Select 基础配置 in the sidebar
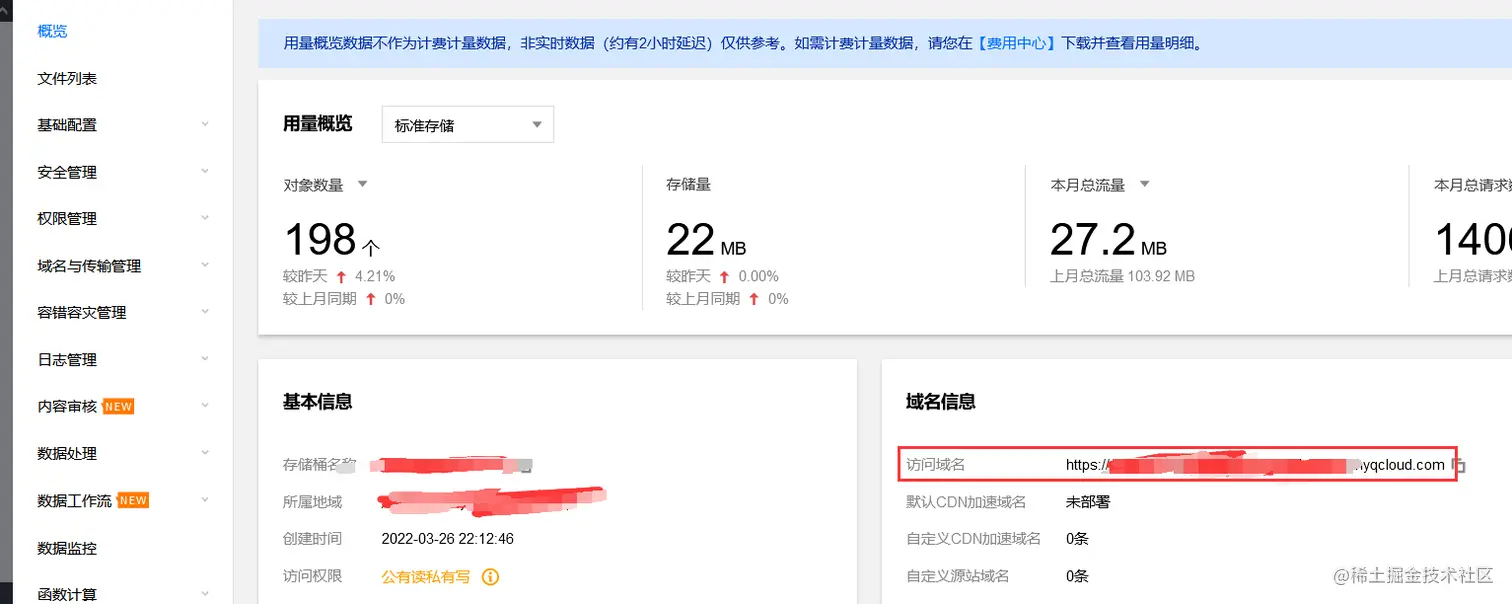Screen dimensions: 1512x604 pos(67,125)
